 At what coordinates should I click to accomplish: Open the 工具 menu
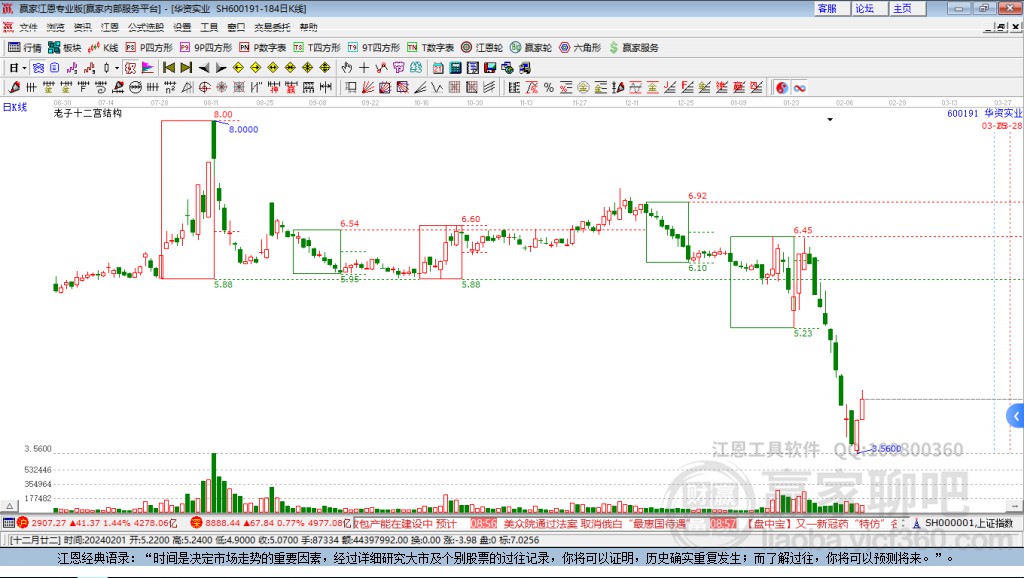[209, 27]
